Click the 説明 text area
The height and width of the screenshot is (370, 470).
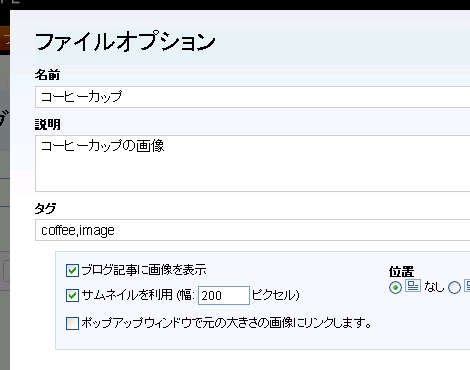tap(252, 163)
